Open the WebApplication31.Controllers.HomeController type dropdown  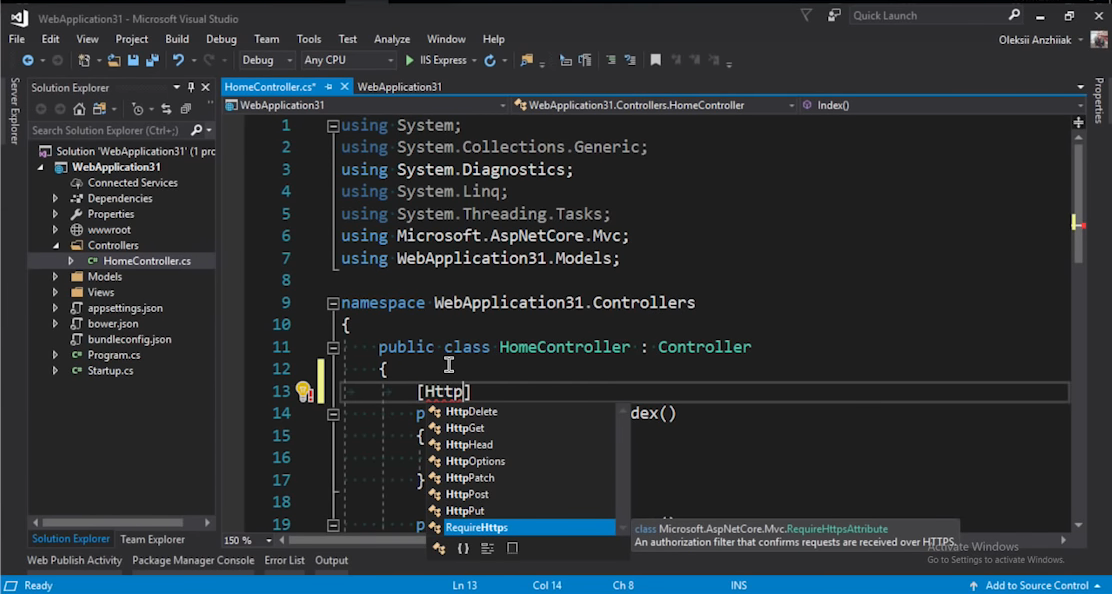655,106
